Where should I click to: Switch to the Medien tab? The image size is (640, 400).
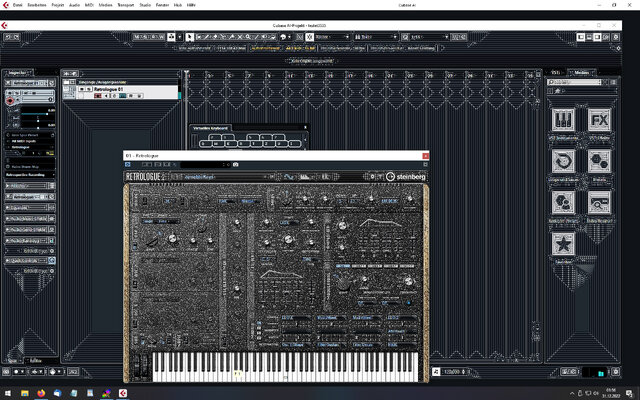(582, 73)
